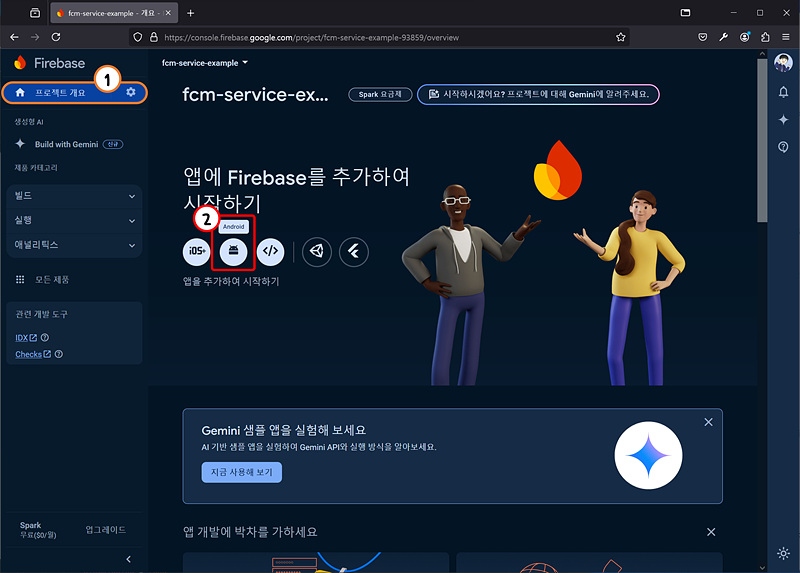
Task: Open the Checks link
Action: tap(33, 354)
